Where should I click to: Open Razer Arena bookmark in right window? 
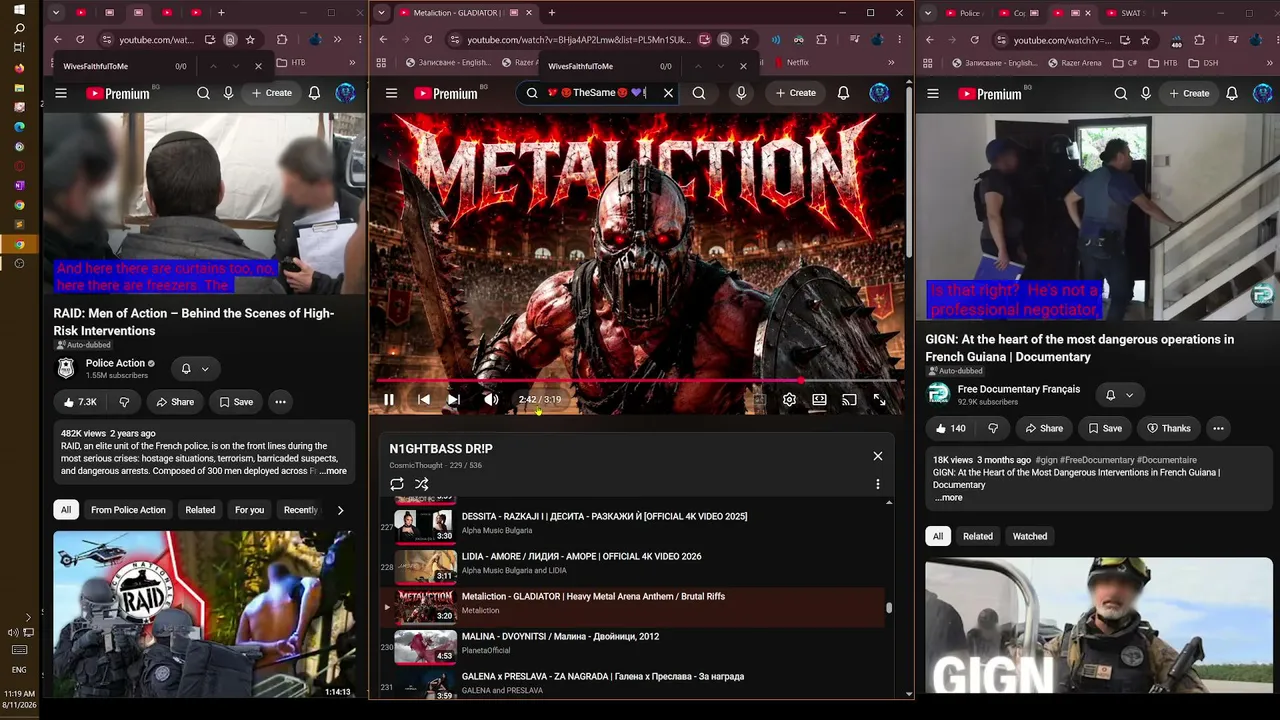pyautogui.click(x=1074, y=63)
